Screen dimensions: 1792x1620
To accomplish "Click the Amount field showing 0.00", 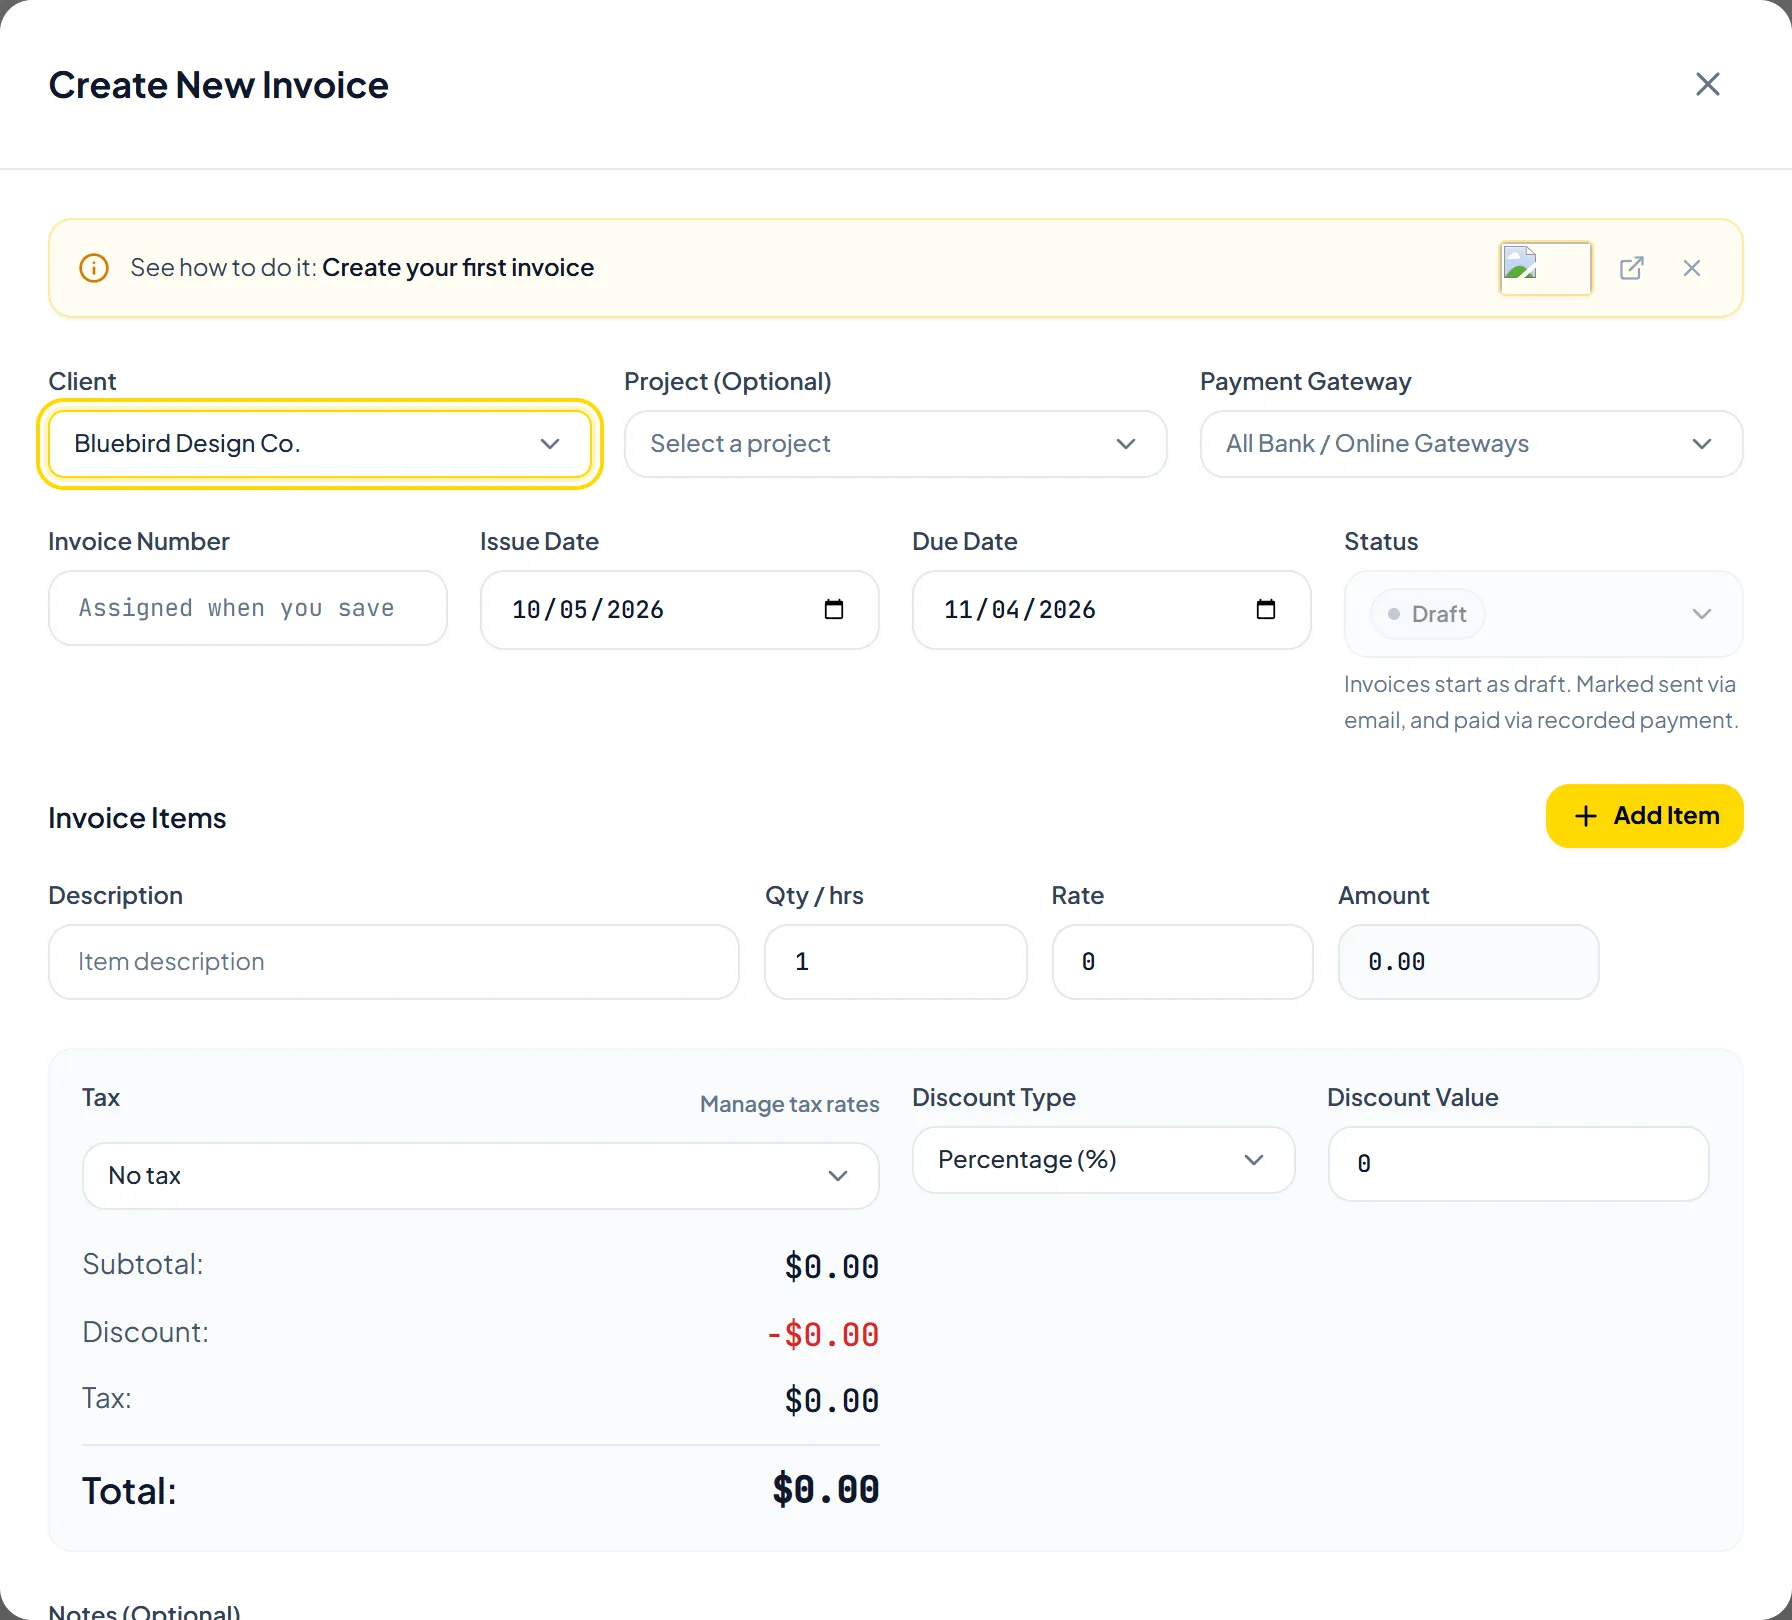I will click(x=1468, y=962).
